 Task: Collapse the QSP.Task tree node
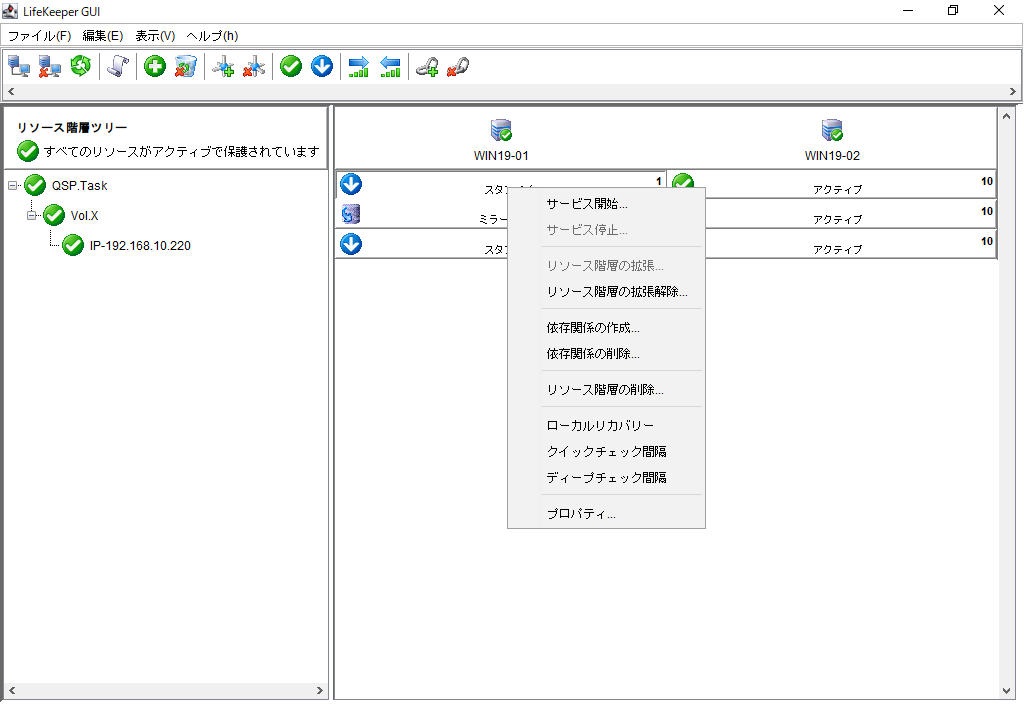coord(13,185)
